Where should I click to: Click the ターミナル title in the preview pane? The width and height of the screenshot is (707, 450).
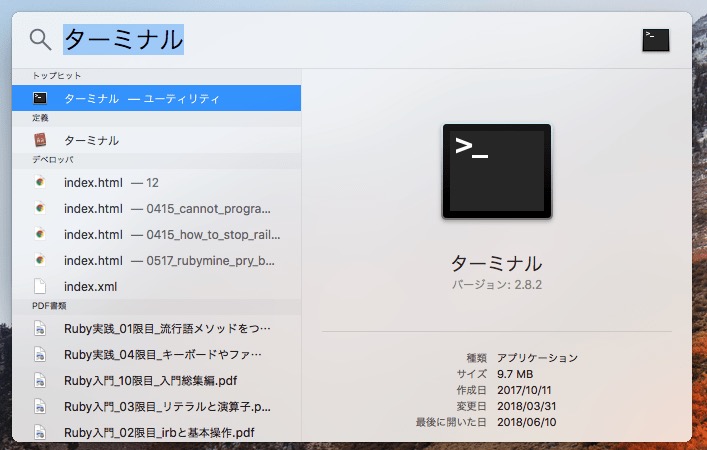pos(497,263)
